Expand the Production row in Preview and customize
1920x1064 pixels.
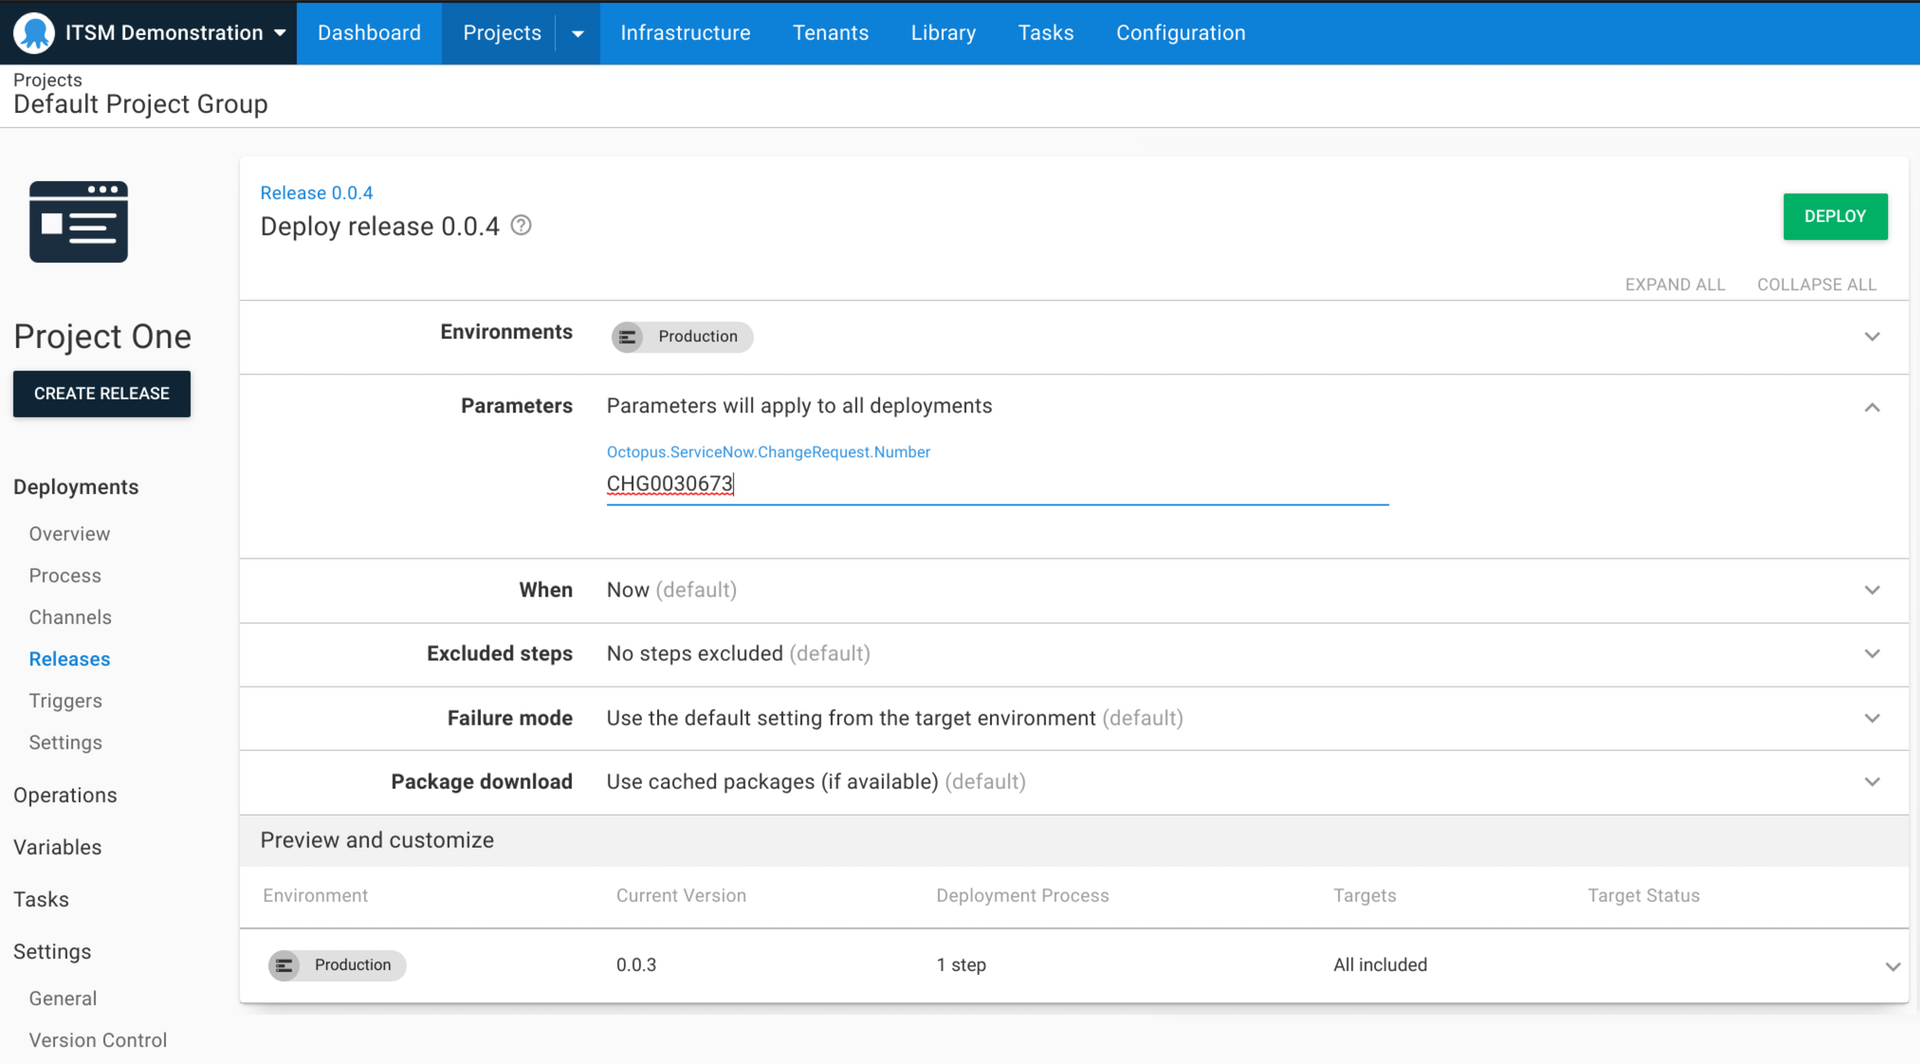pyautogui.click(x=1893, y=965)
